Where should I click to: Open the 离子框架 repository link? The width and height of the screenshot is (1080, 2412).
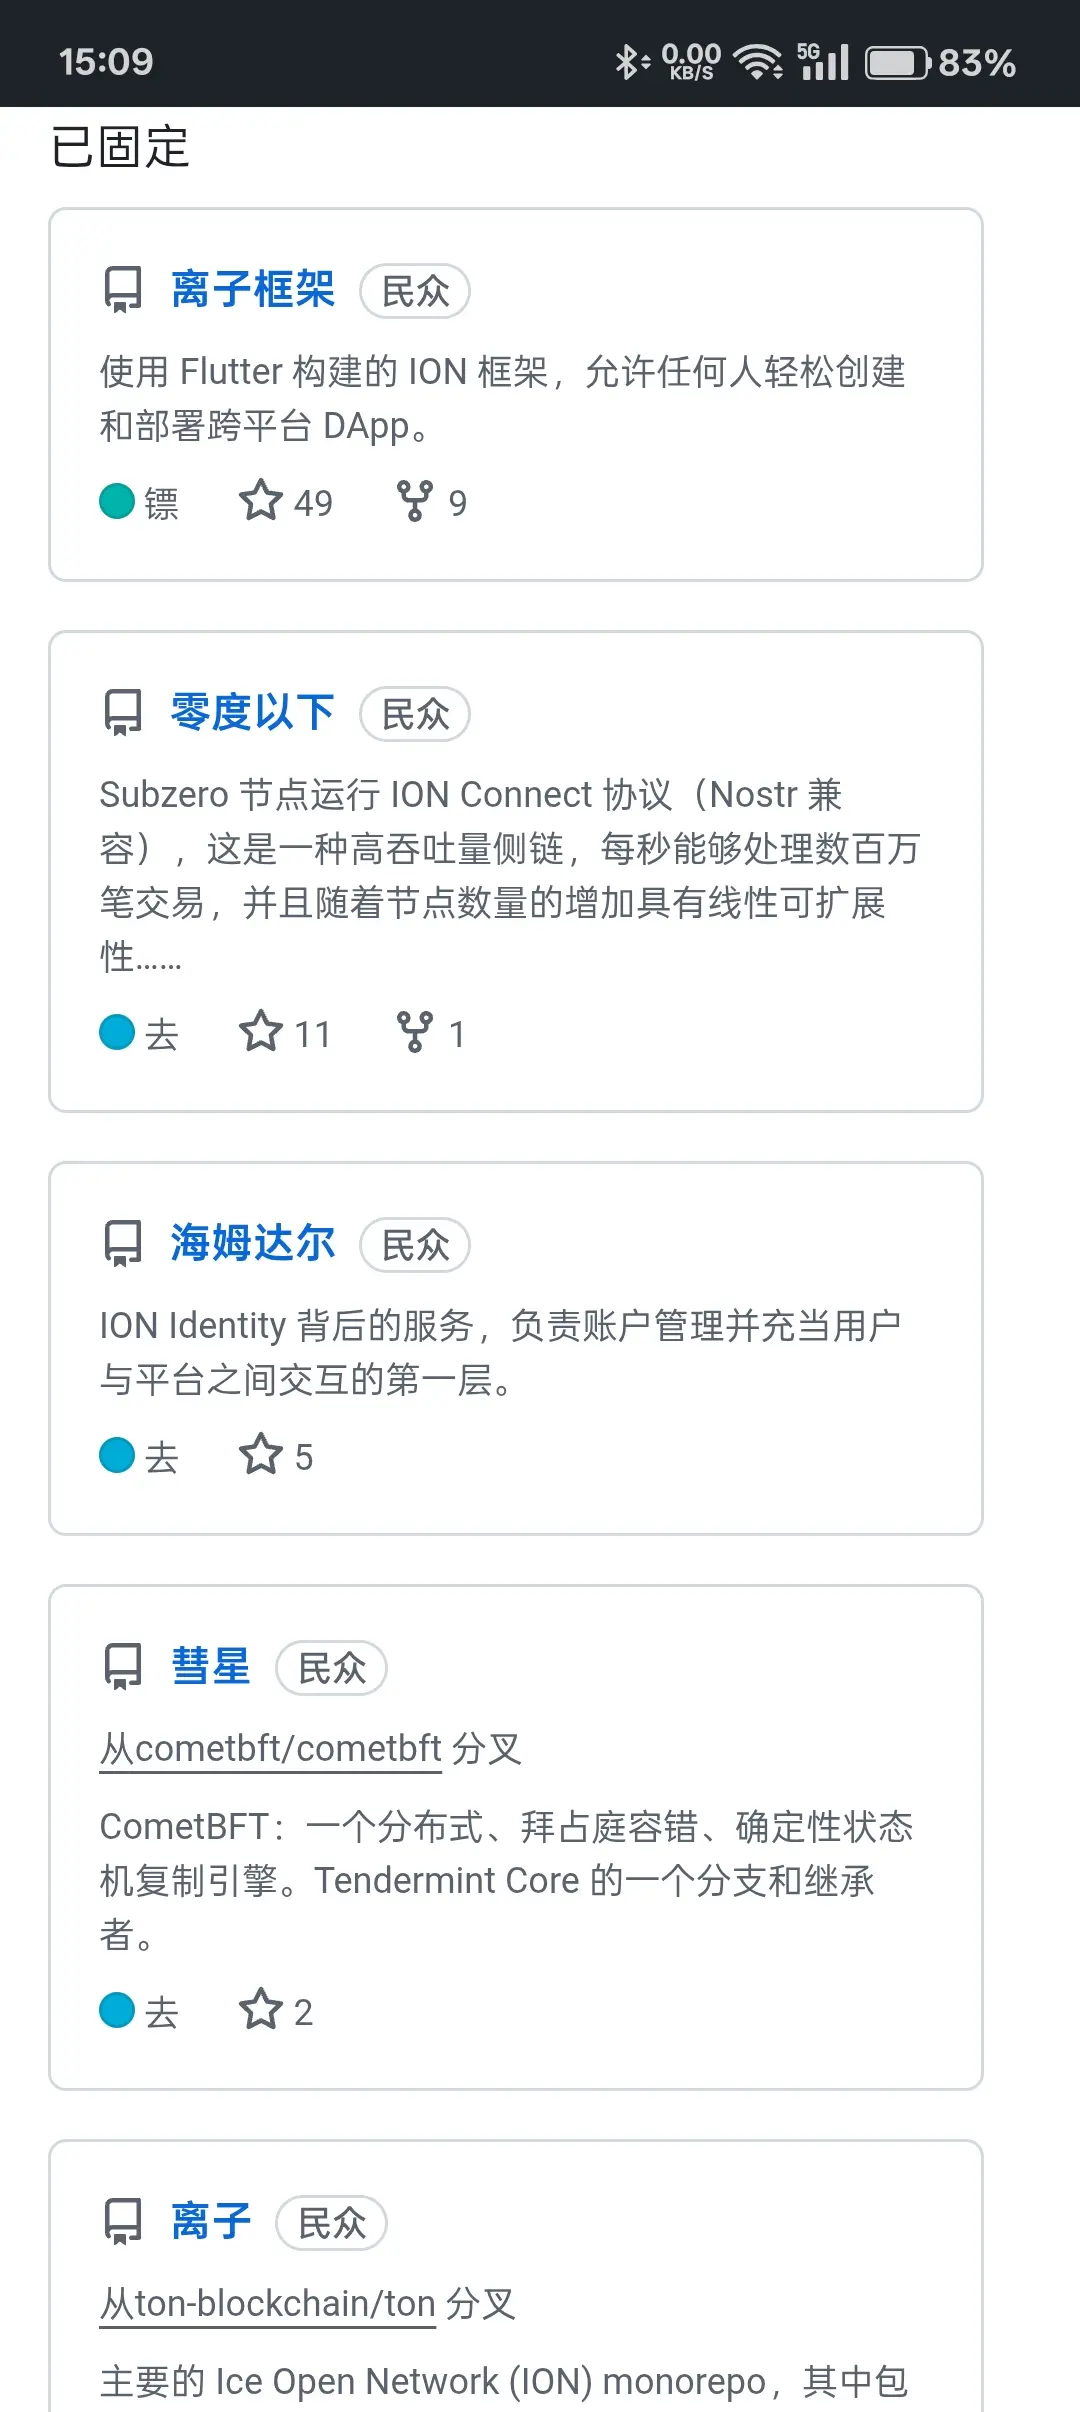coord(252,290)
